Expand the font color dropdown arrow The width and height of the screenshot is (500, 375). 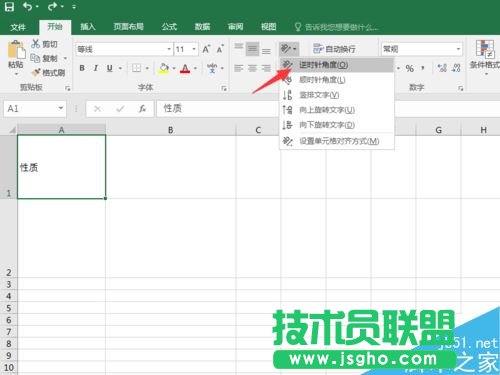pyautogui.click(x=195, y=68)
